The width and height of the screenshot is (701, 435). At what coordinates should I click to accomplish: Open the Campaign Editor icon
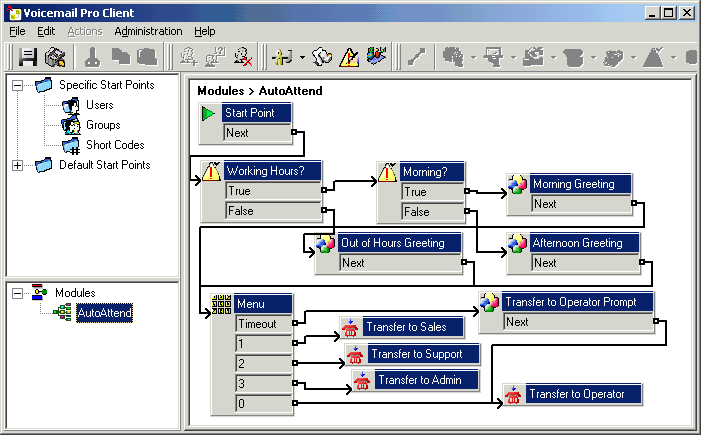tap(376, 56)
